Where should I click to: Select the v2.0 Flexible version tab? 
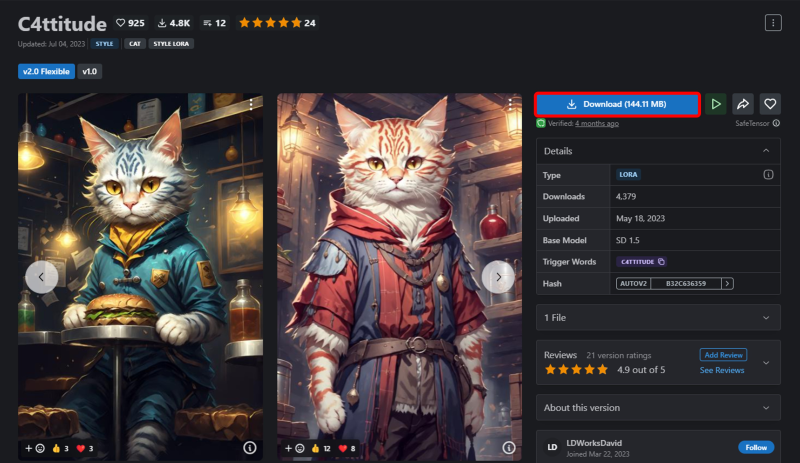(46, 71)
